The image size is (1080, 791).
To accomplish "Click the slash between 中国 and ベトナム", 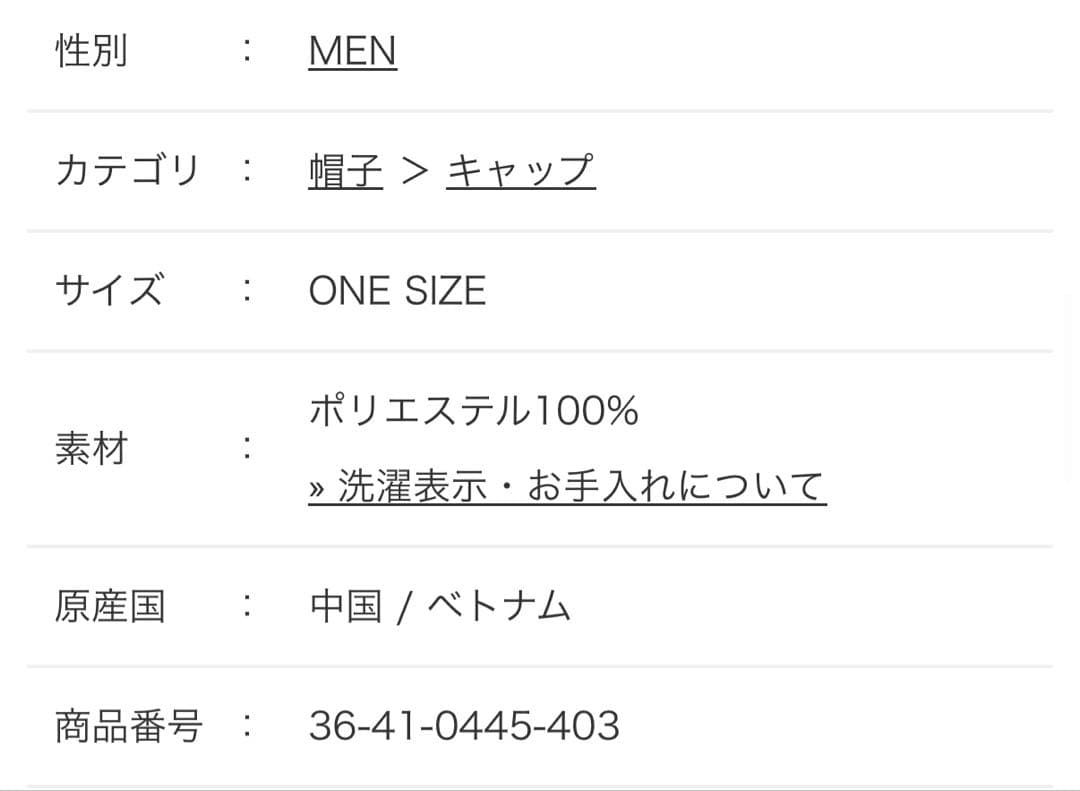I will [402, 608].
